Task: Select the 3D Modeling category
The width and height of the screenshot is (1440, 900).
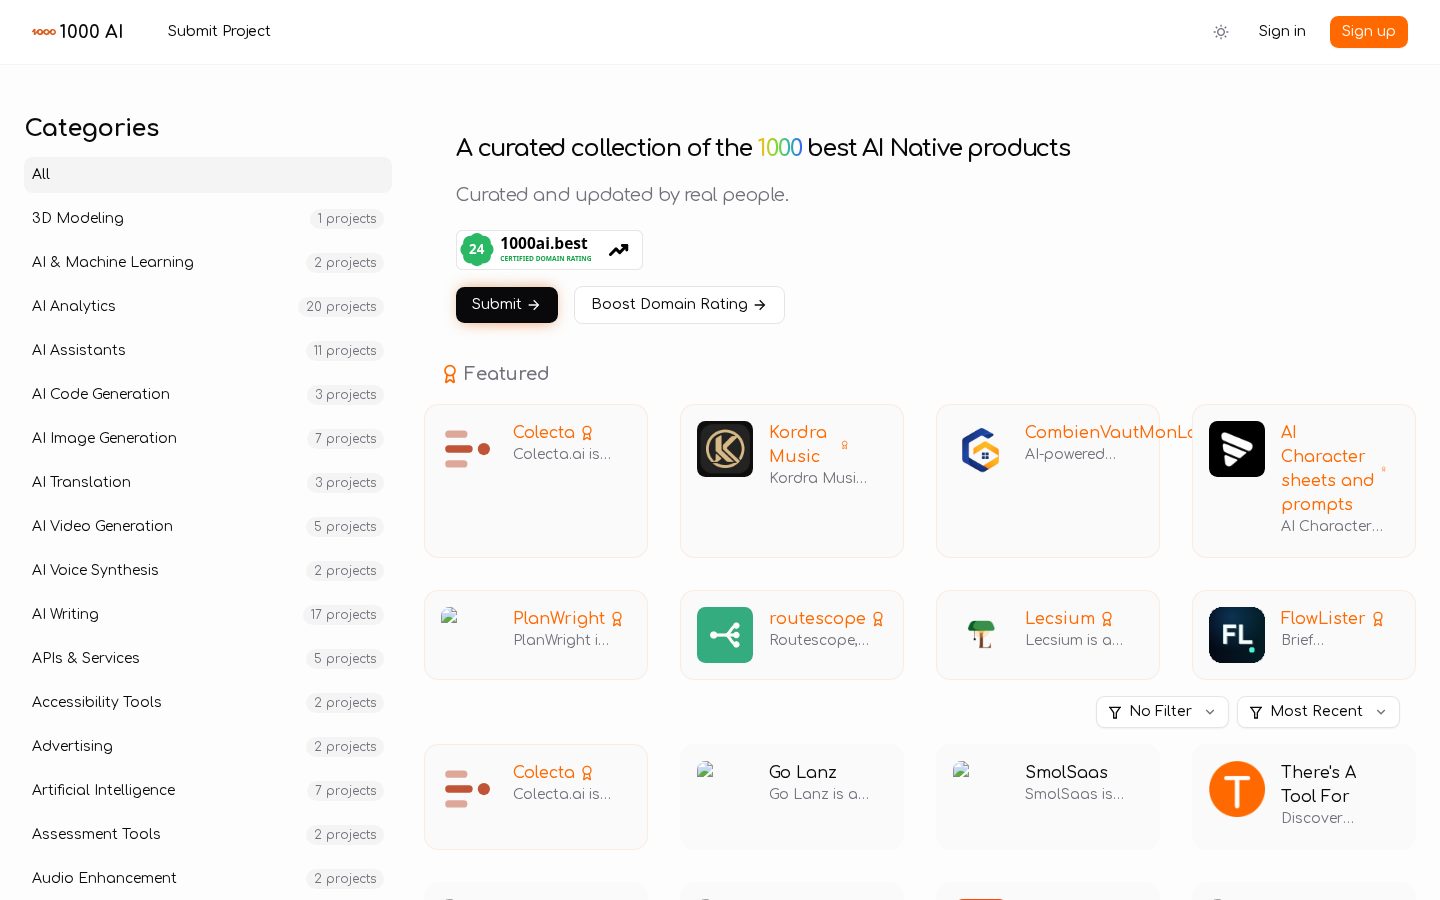Action: (x=208, y=218)
